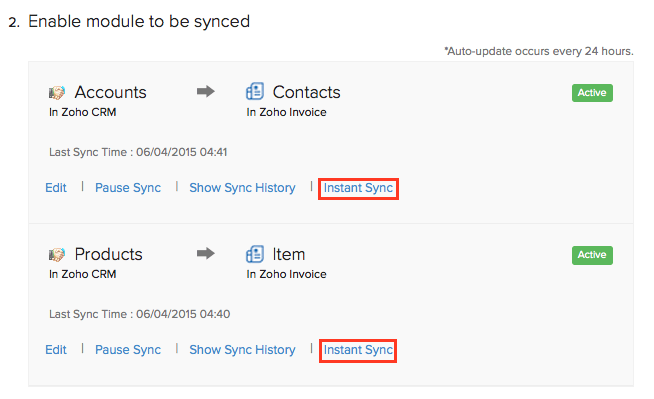This screenshot has width=654, height=399.
Task: Run Instant Sync for Products module
Action: [358, 350]
